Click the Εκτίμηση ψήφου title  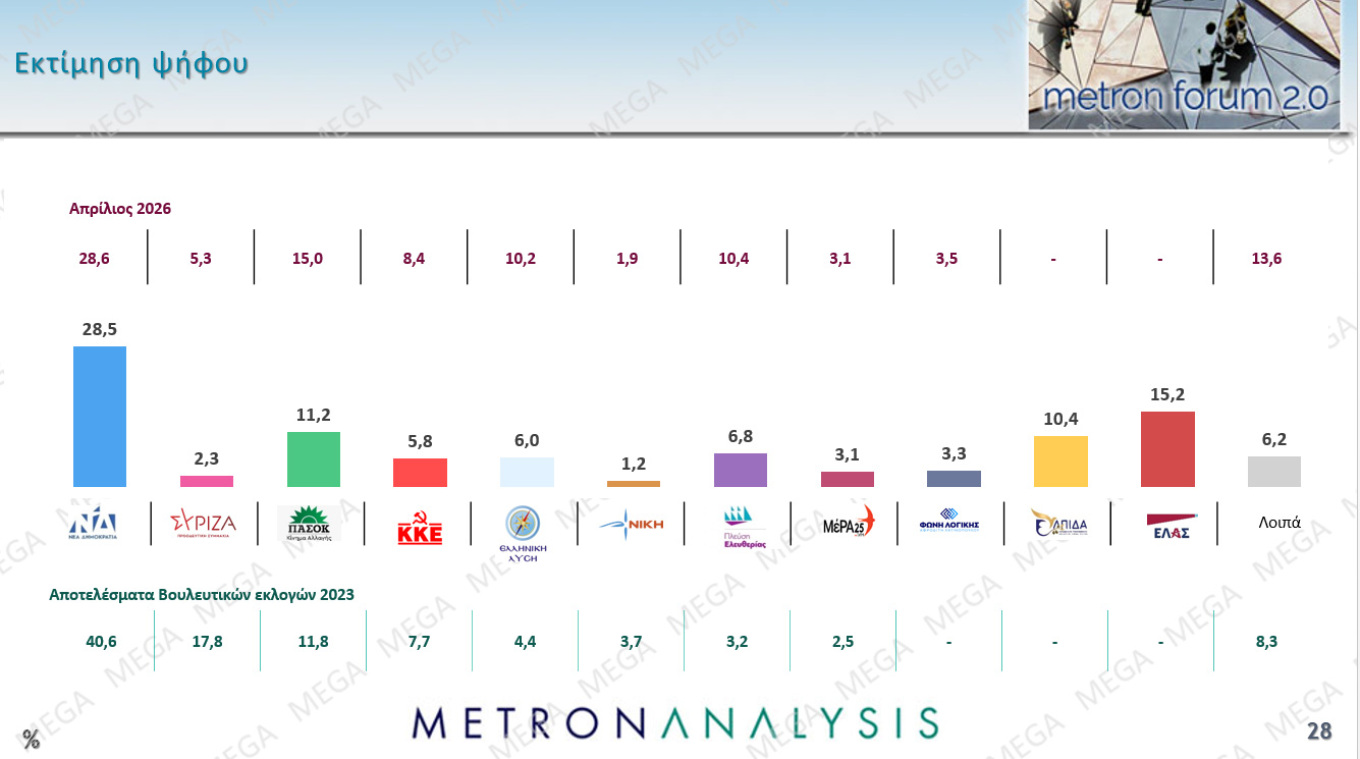tap(131, 64)
